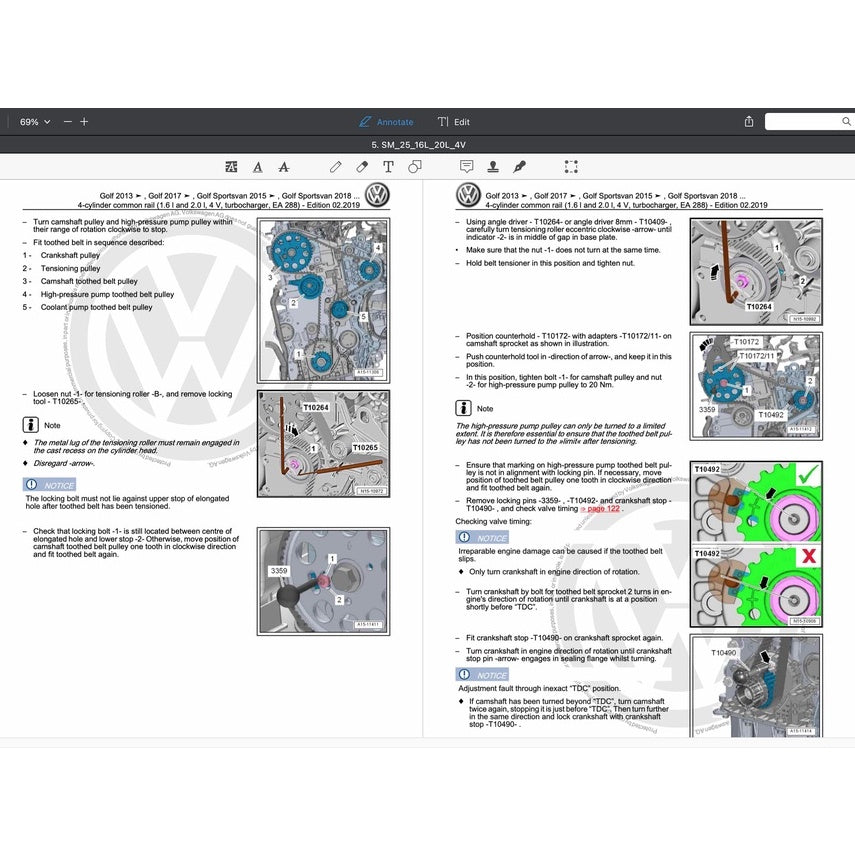Select the eraser tool
This screenshot has width=855, height=855.
click(362, 167)
